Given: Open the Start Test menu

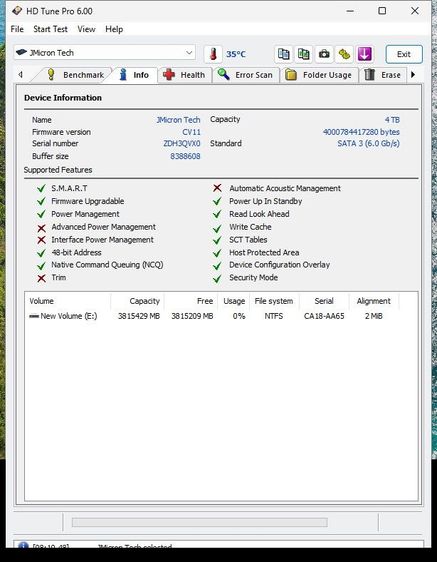Looking at the screenshot, I should (x=50, y=29).
